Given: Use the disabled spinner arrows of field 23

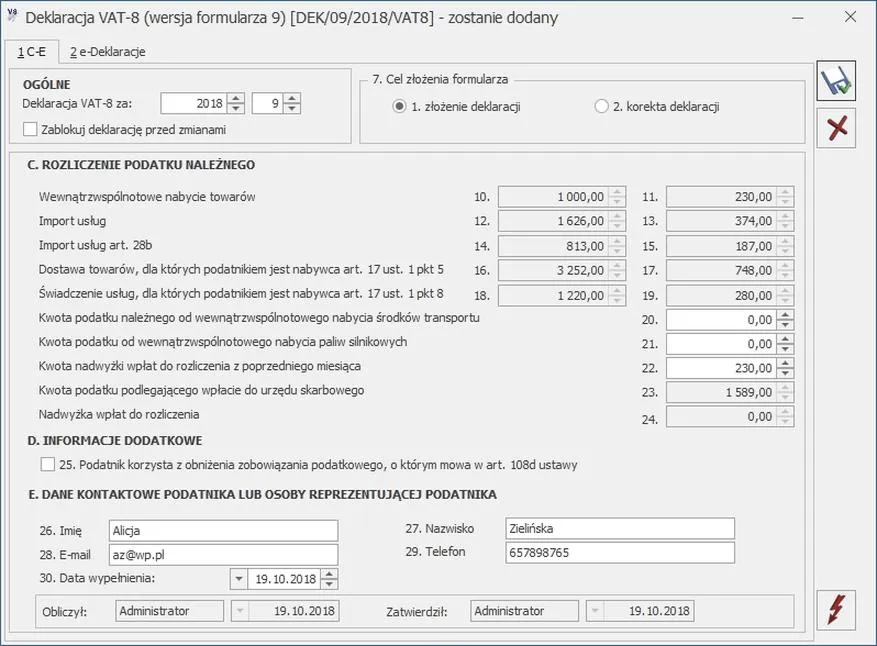Looking at the screenshot, I should [x=785, y=393].
